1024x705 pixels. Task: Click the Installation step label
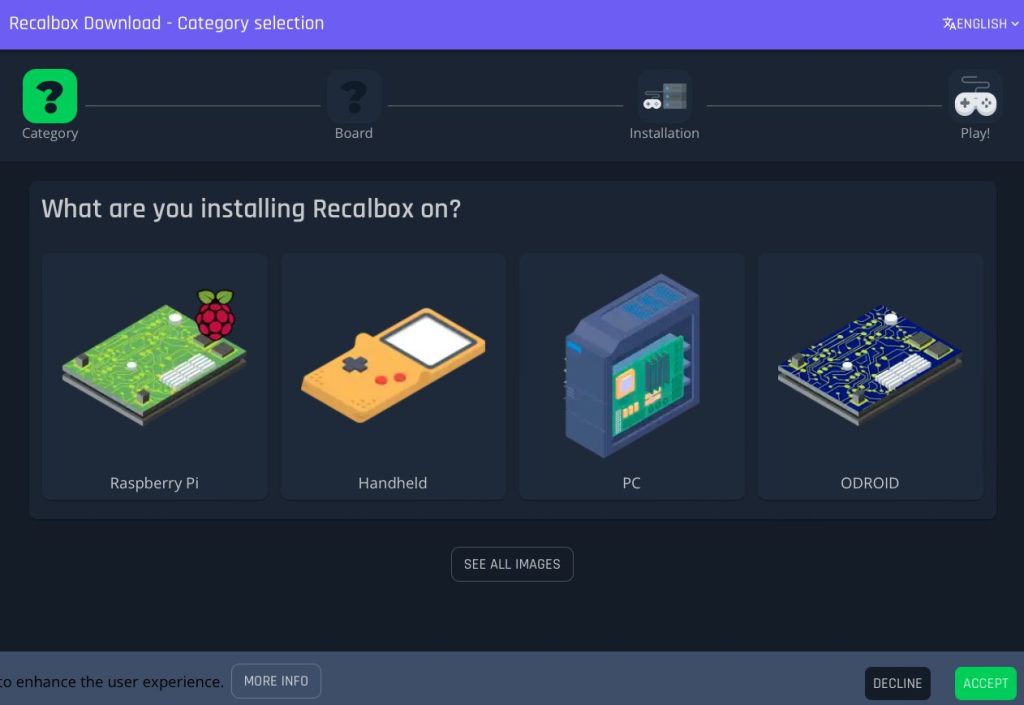[664, 133]
